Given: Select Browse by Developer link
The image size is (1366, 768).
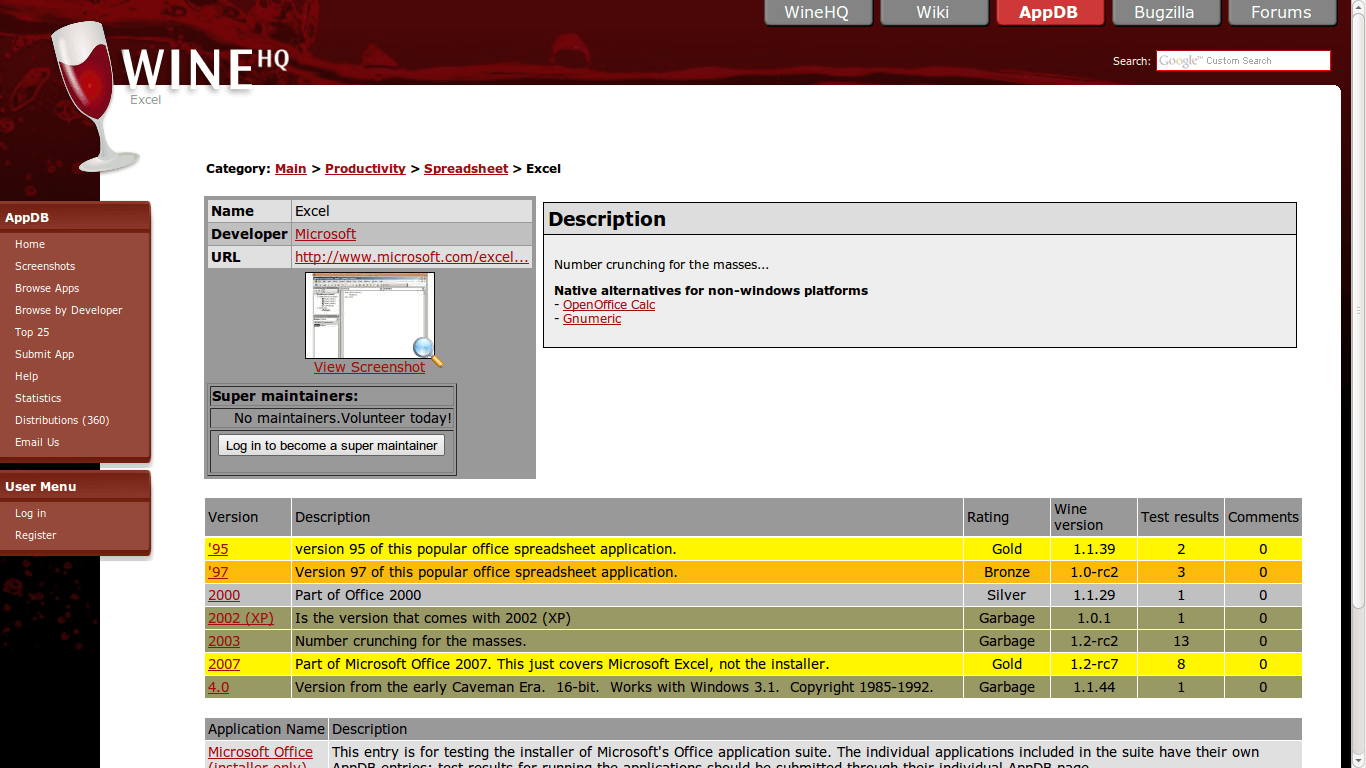Looking at the screenshot, I should [68, 310].
